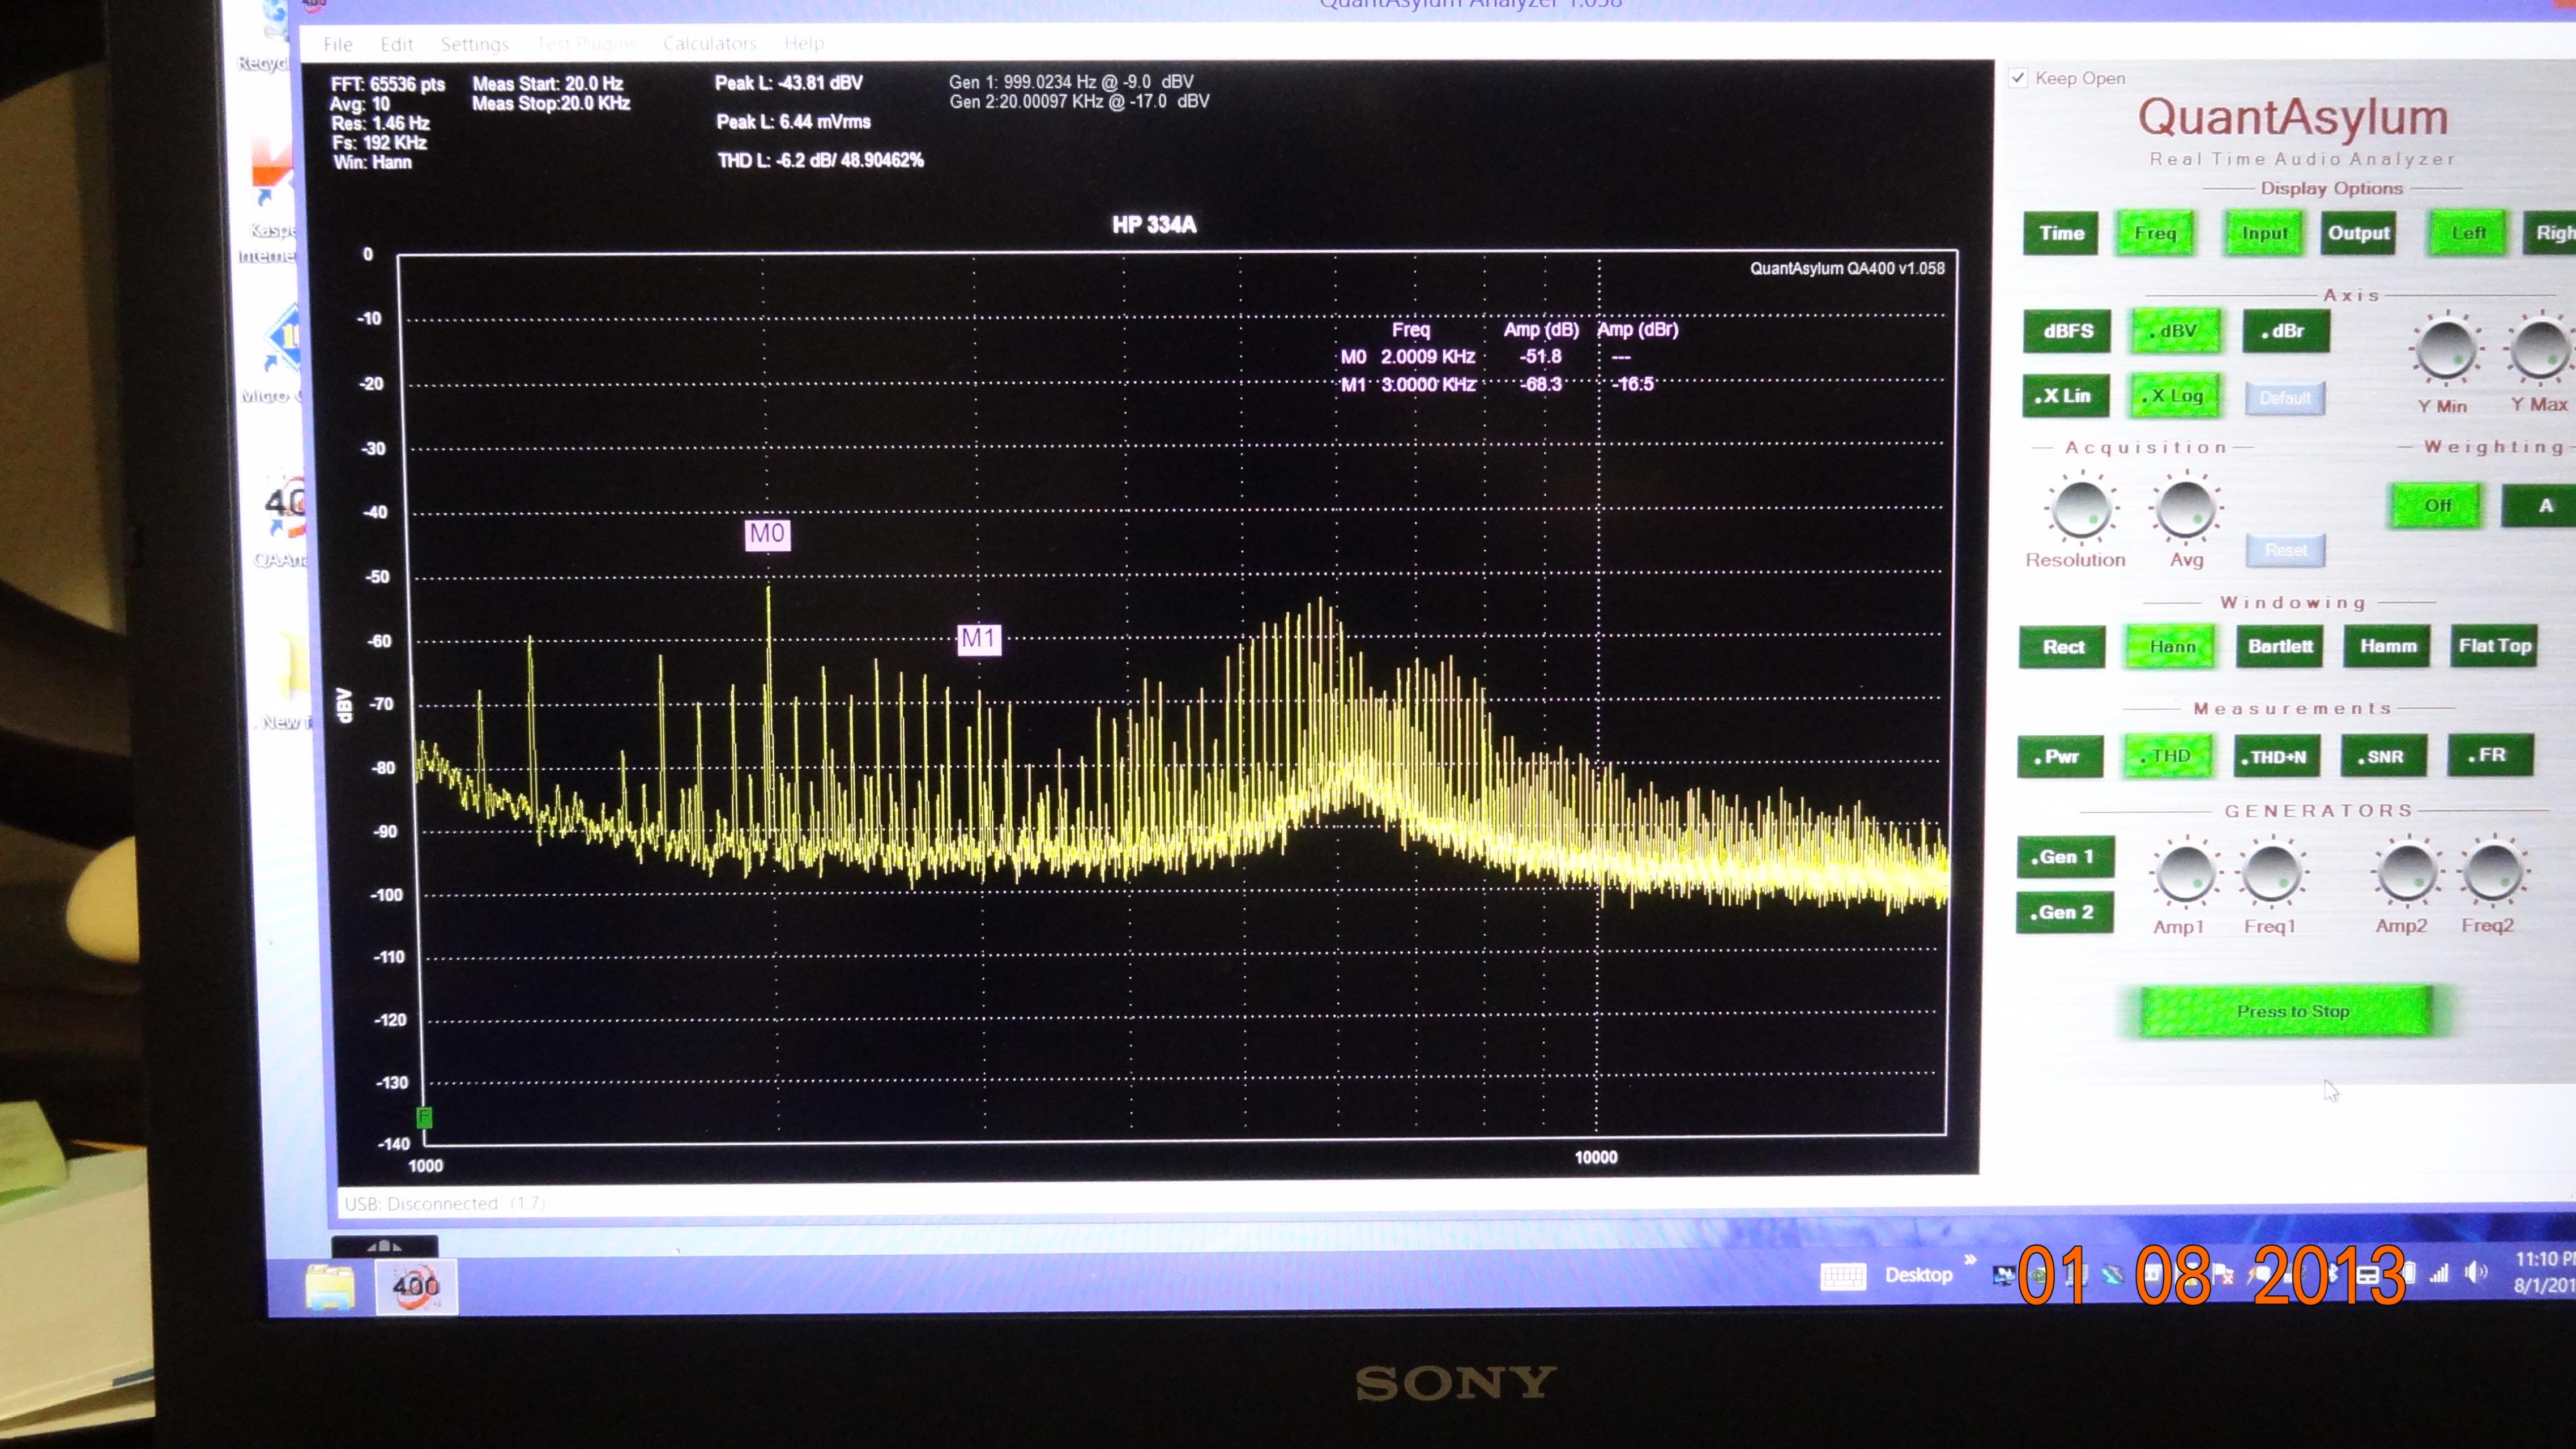Click the HP 334A graph title

[1154, 225]
